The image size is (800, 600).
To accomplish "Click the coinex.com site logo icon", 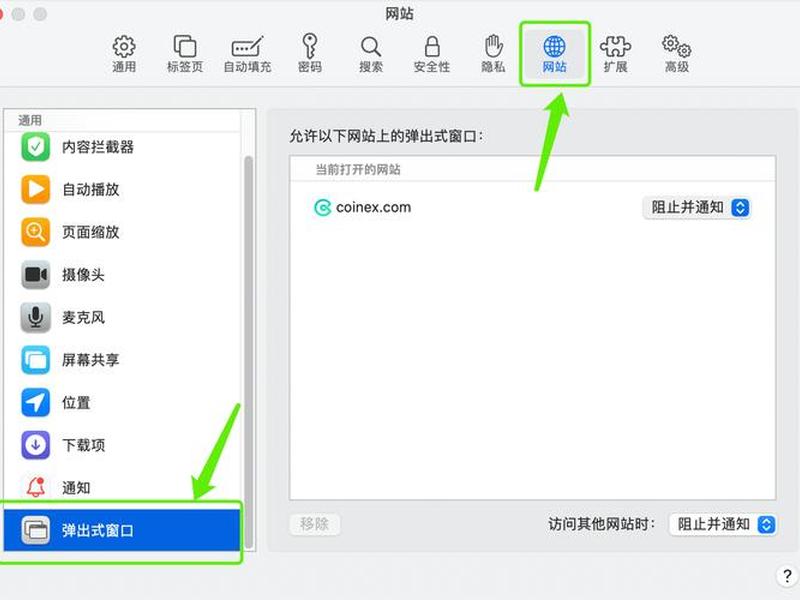I will (322, 208).
